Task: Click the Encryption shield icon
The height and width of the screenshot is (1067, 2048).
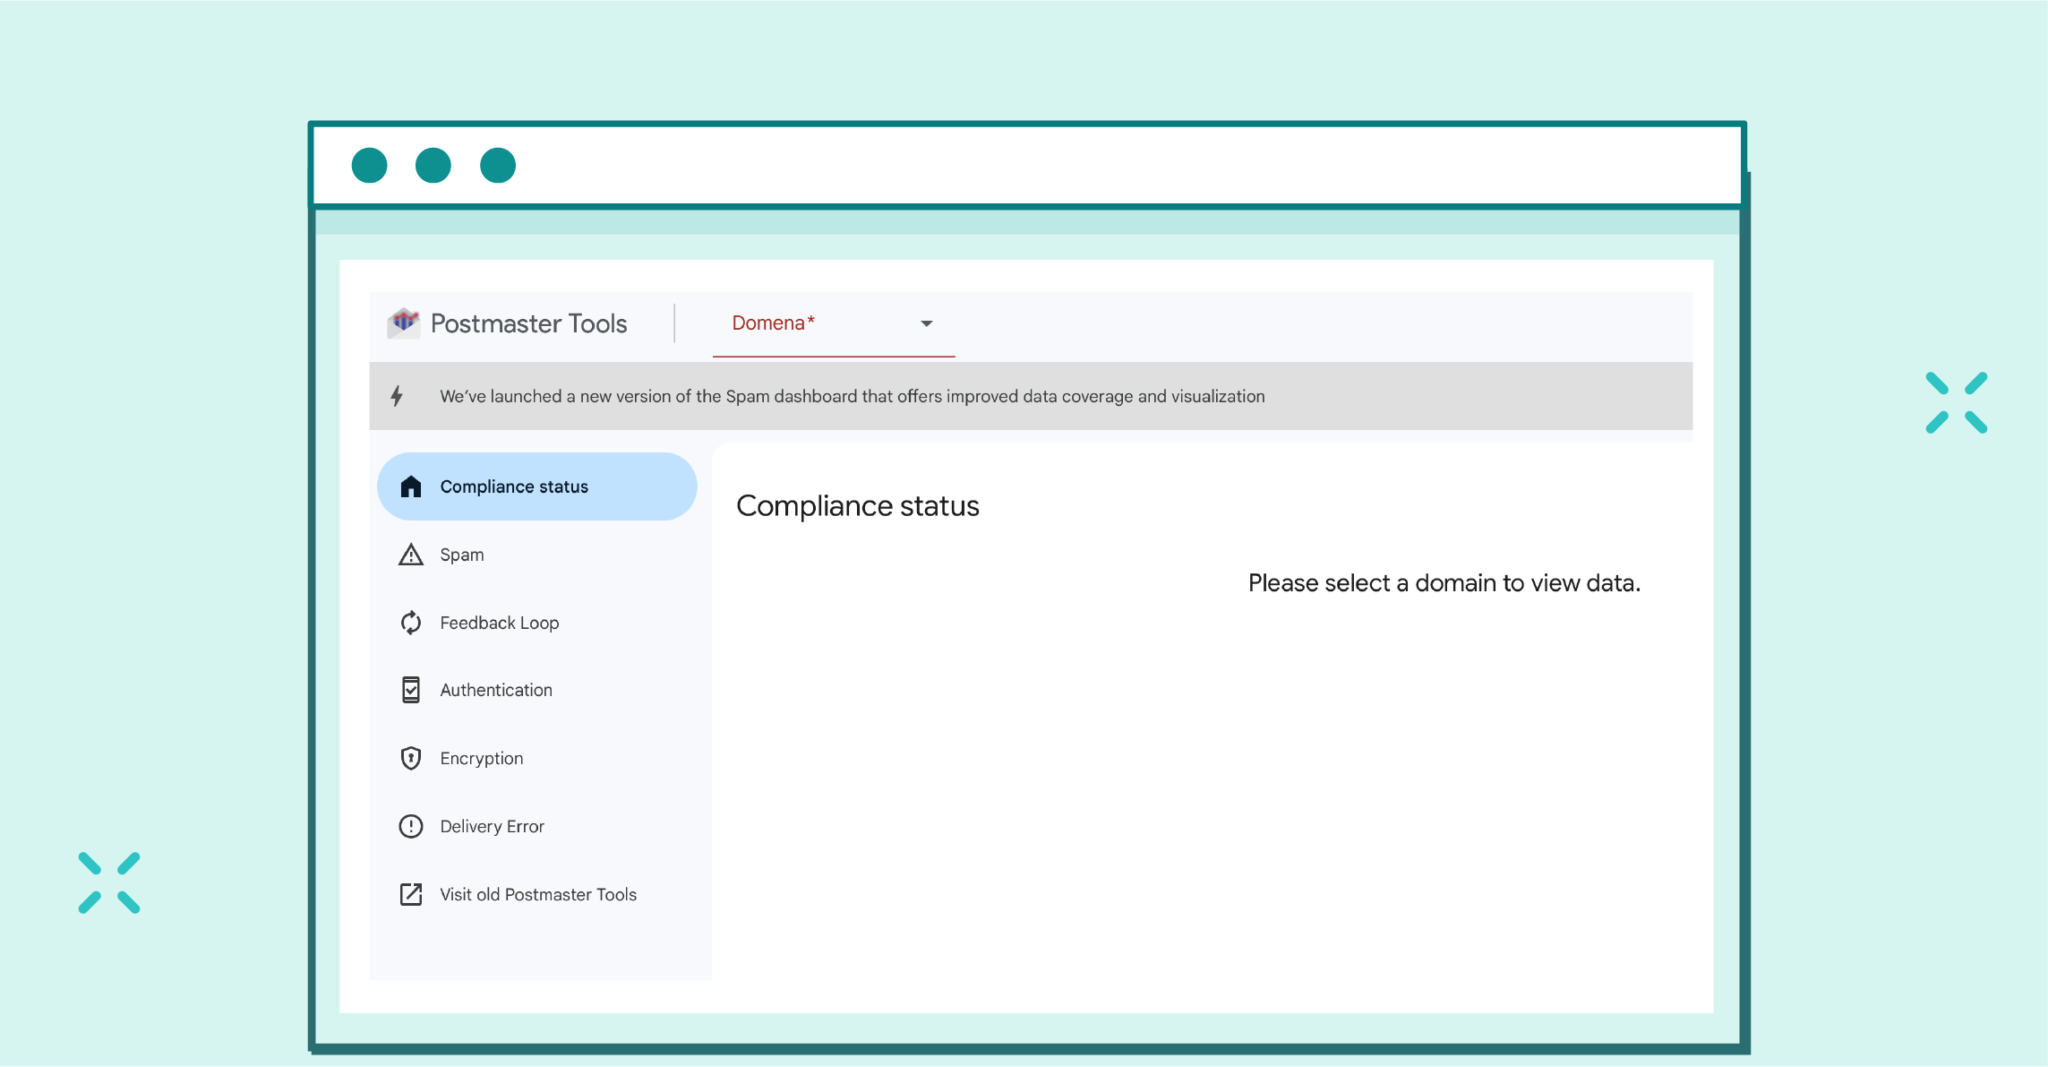Action: (x=411, y=757)
